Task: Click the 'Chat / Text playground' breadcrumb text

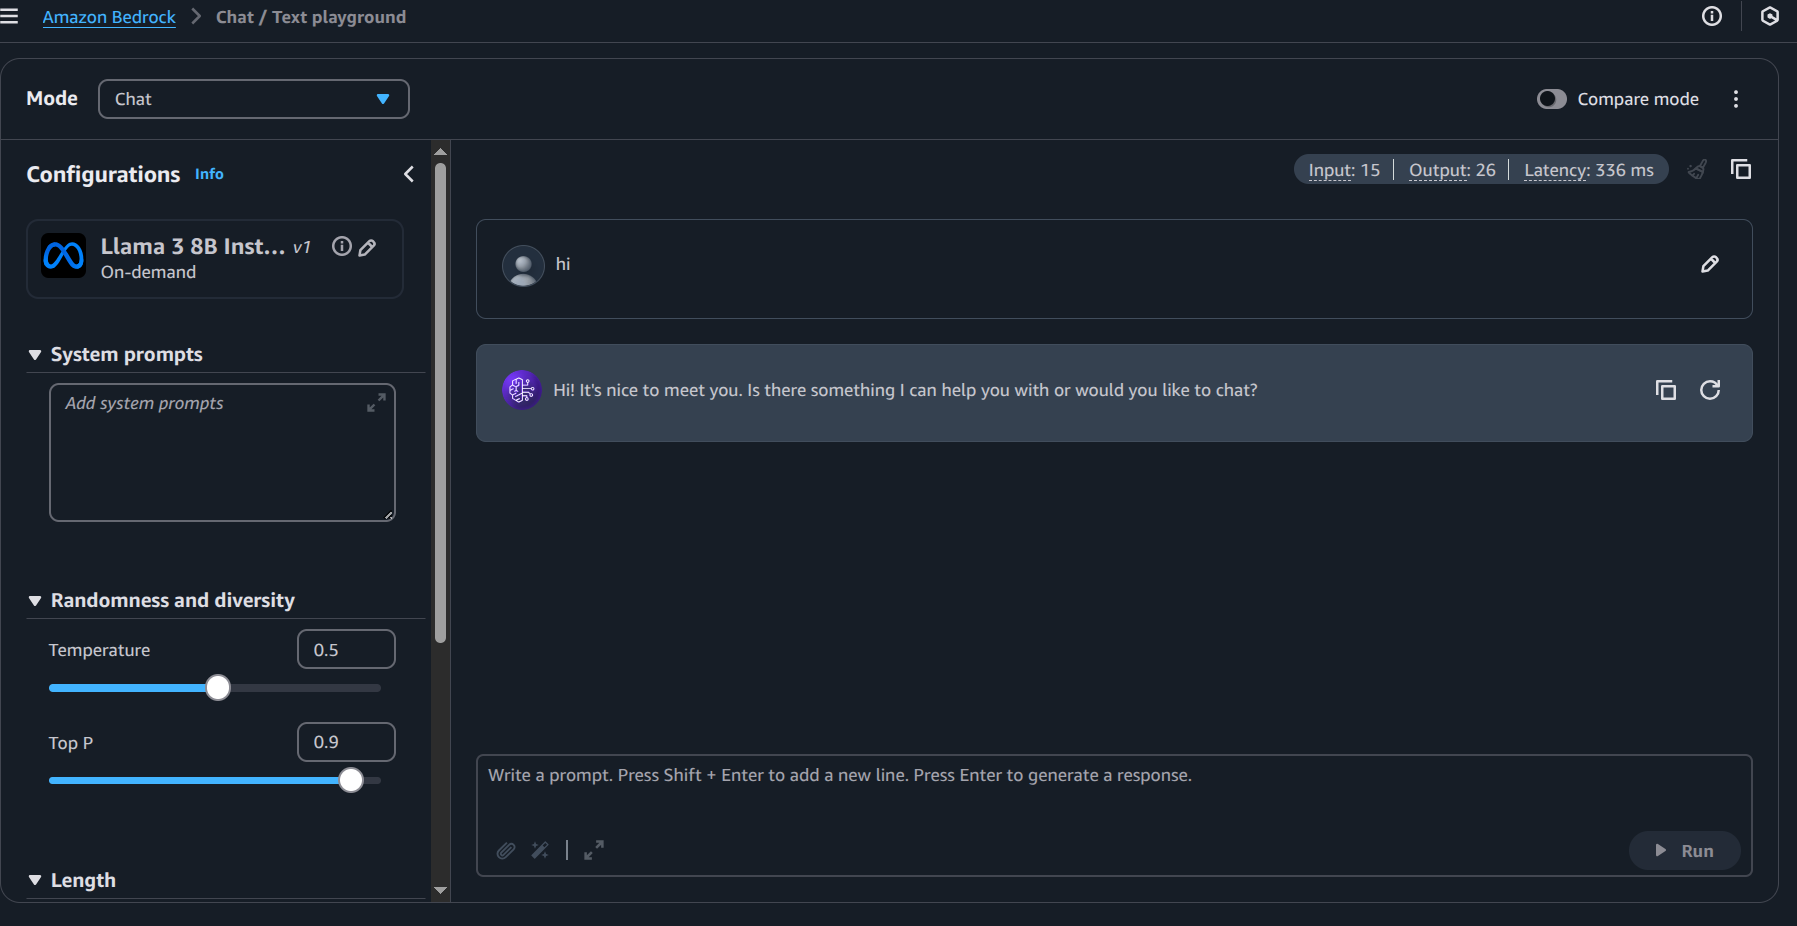Action: pos(311,17)
